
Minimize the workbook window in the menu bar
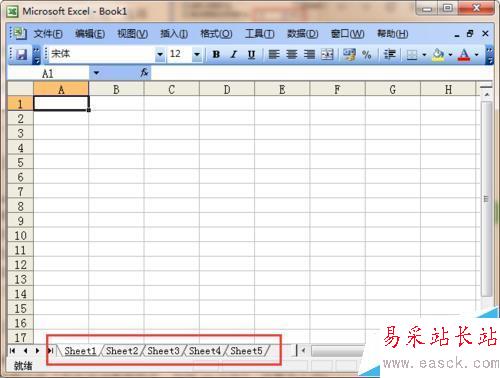tap(457, 35)
